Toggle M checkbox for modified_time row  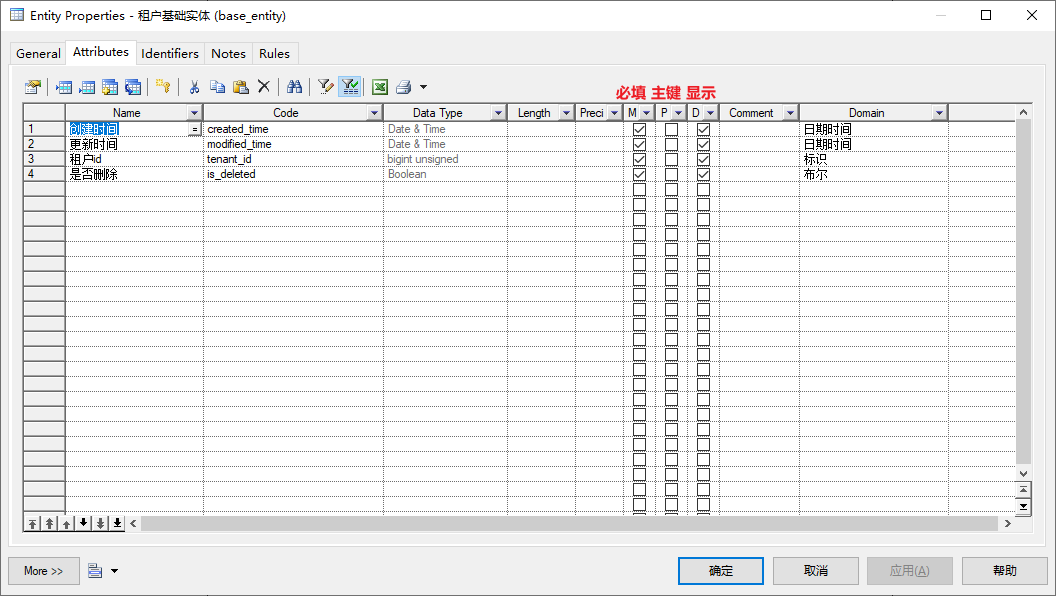coord(639,143)
